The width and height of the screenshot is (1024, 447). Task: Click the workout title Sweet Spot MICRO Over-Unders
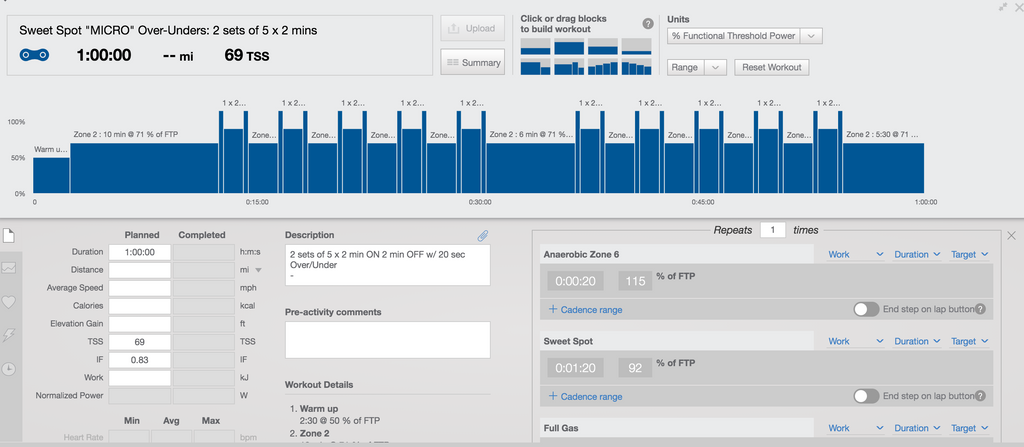168,31
